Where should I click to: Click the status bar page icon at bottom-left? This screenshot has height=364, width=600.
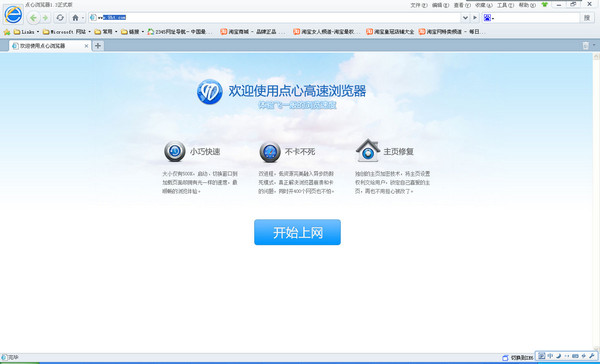click(x=4, y=357)
